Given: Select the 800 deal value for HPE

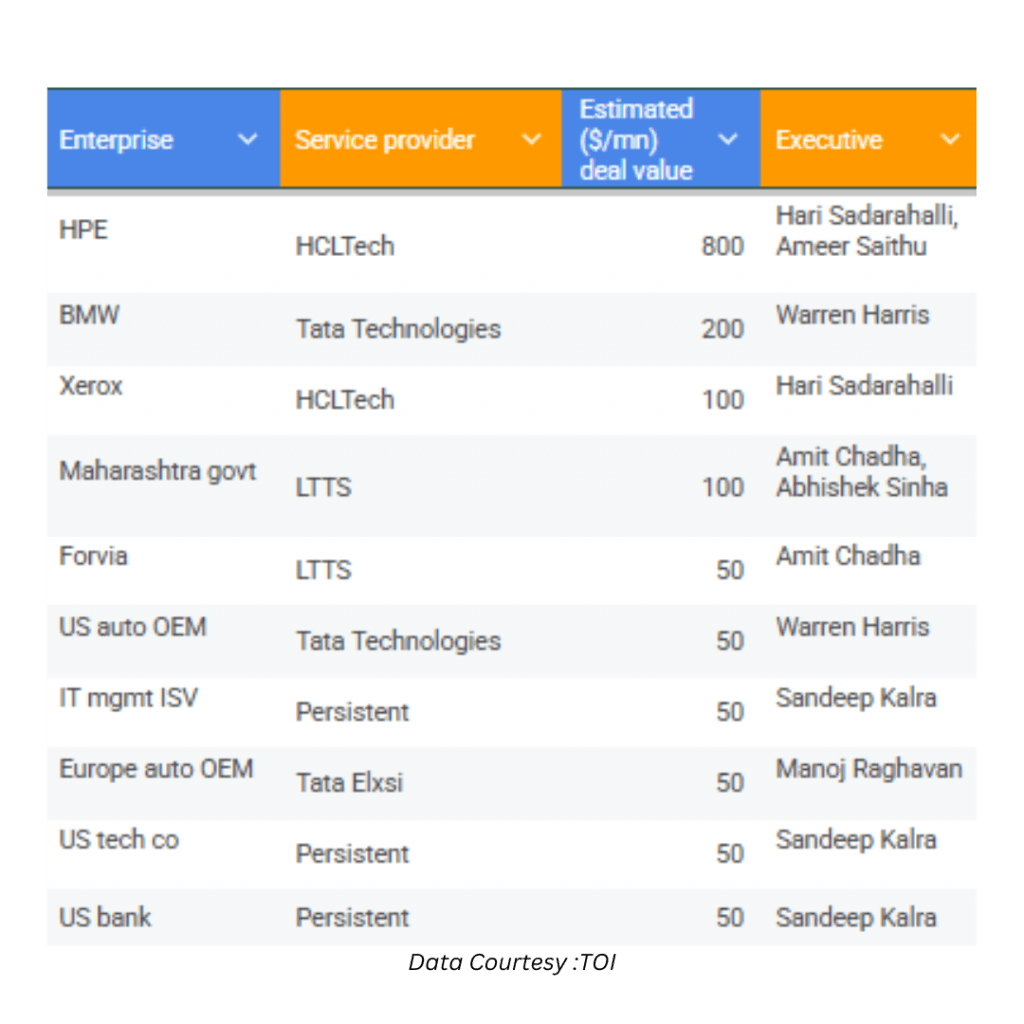Looking at the screenshot, I should (722, 246).
